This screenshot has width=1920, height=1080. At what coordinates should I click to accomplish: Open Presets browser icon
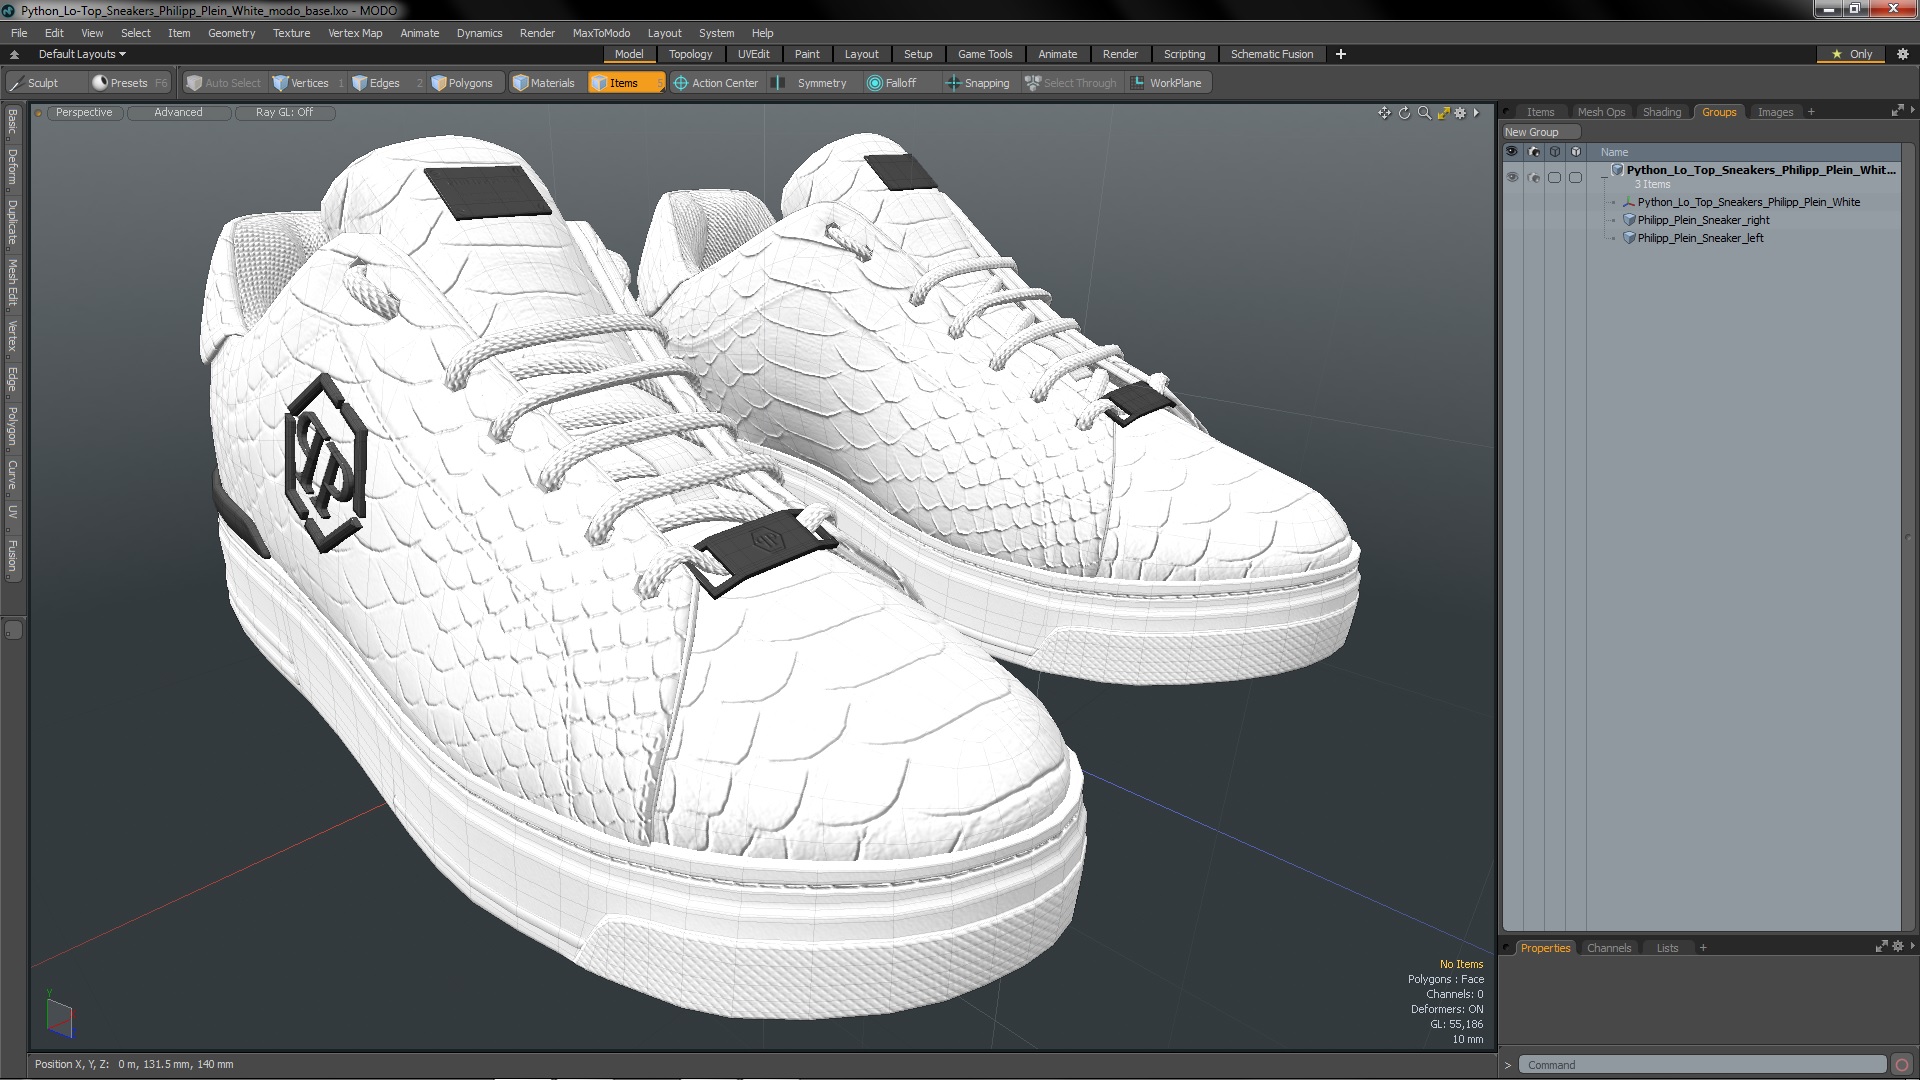[100, 83]
